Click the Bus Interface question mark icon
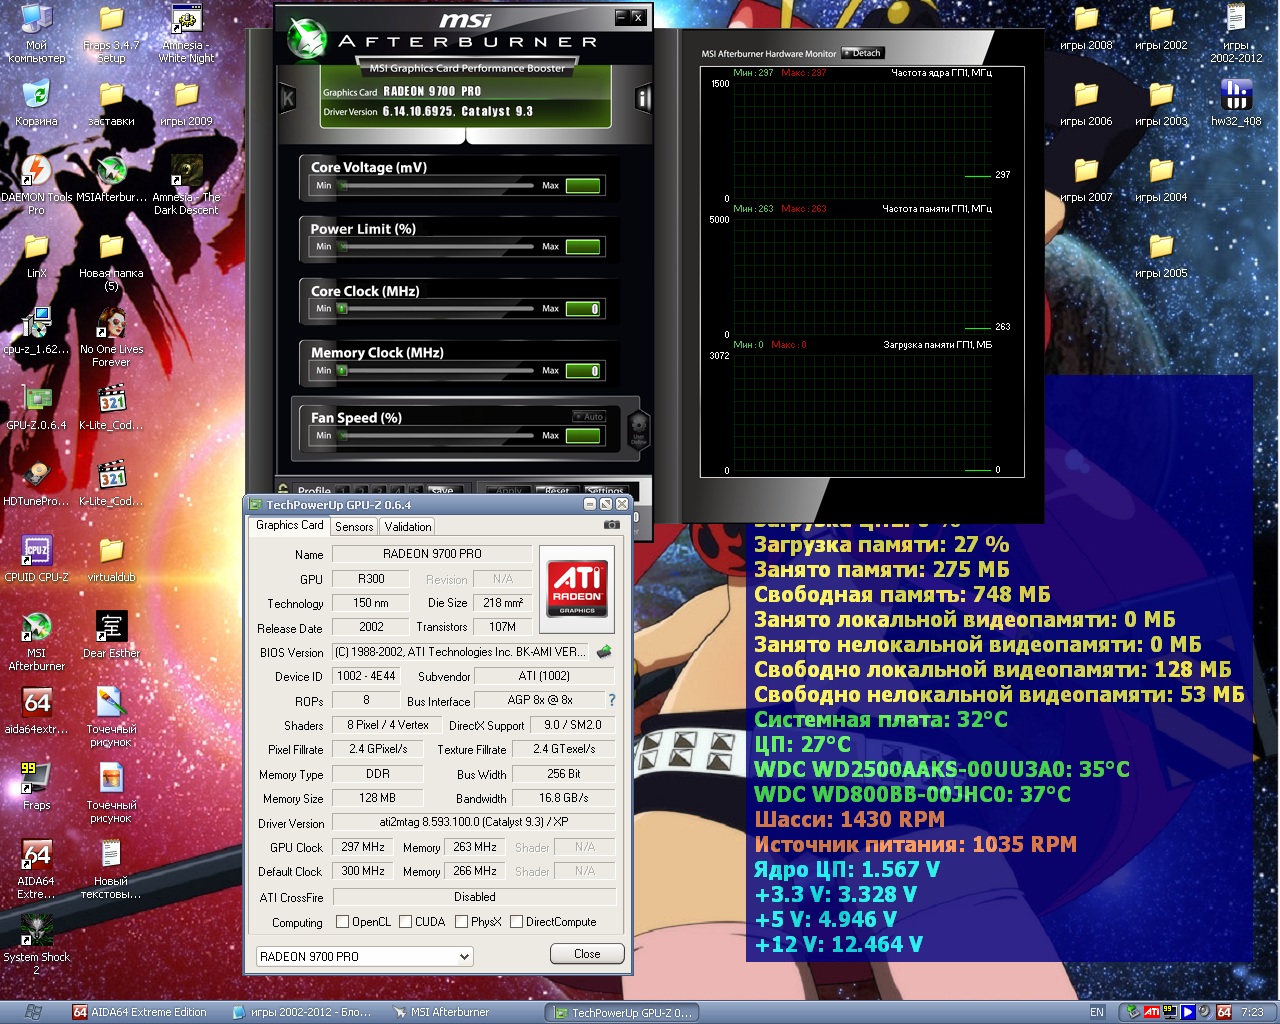Viewport: 1280px width, 1024px height. coord(612,700)
